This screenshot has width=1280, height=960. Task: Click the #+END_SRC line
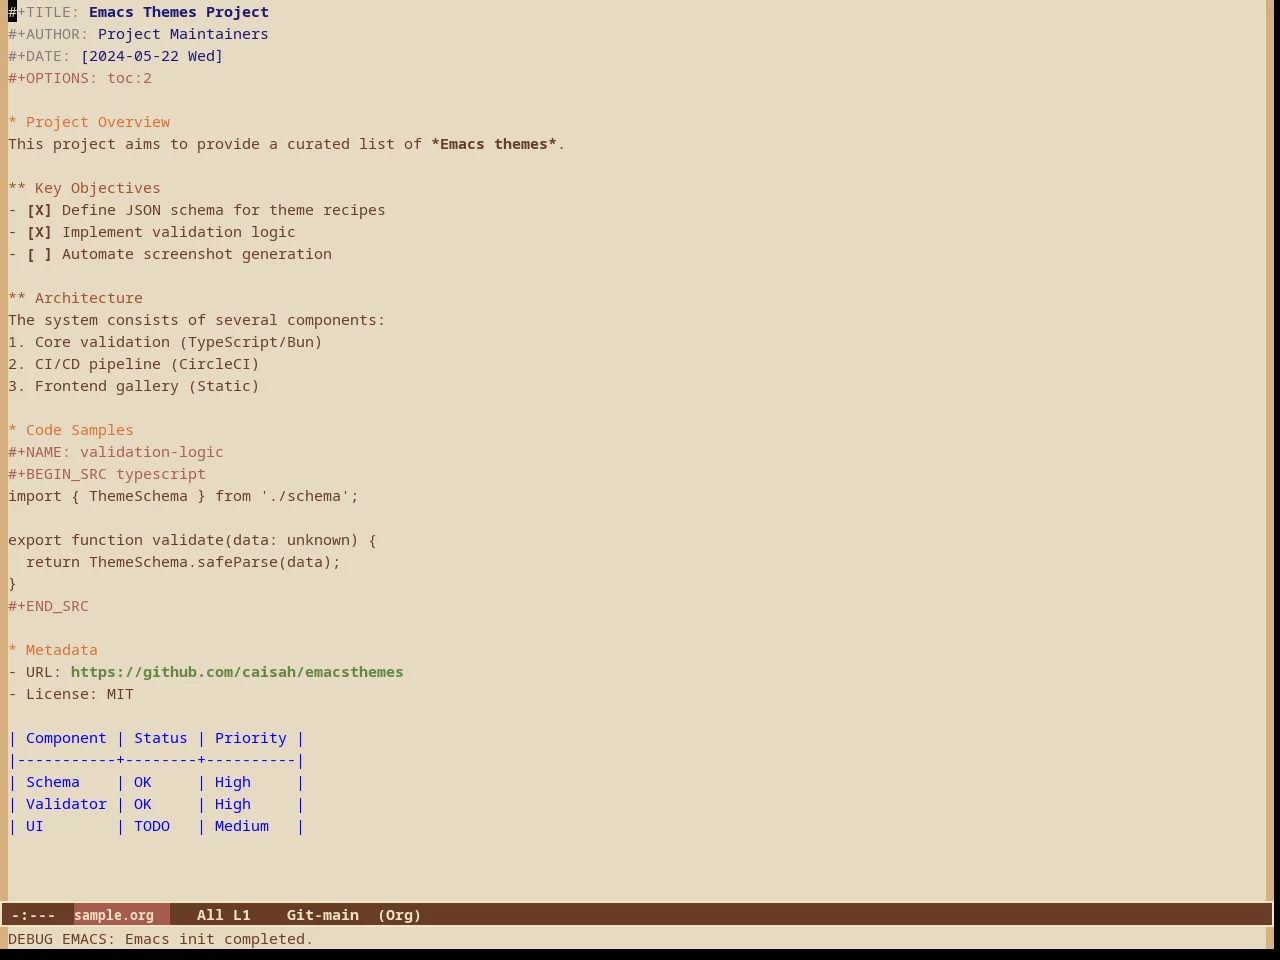48,606
